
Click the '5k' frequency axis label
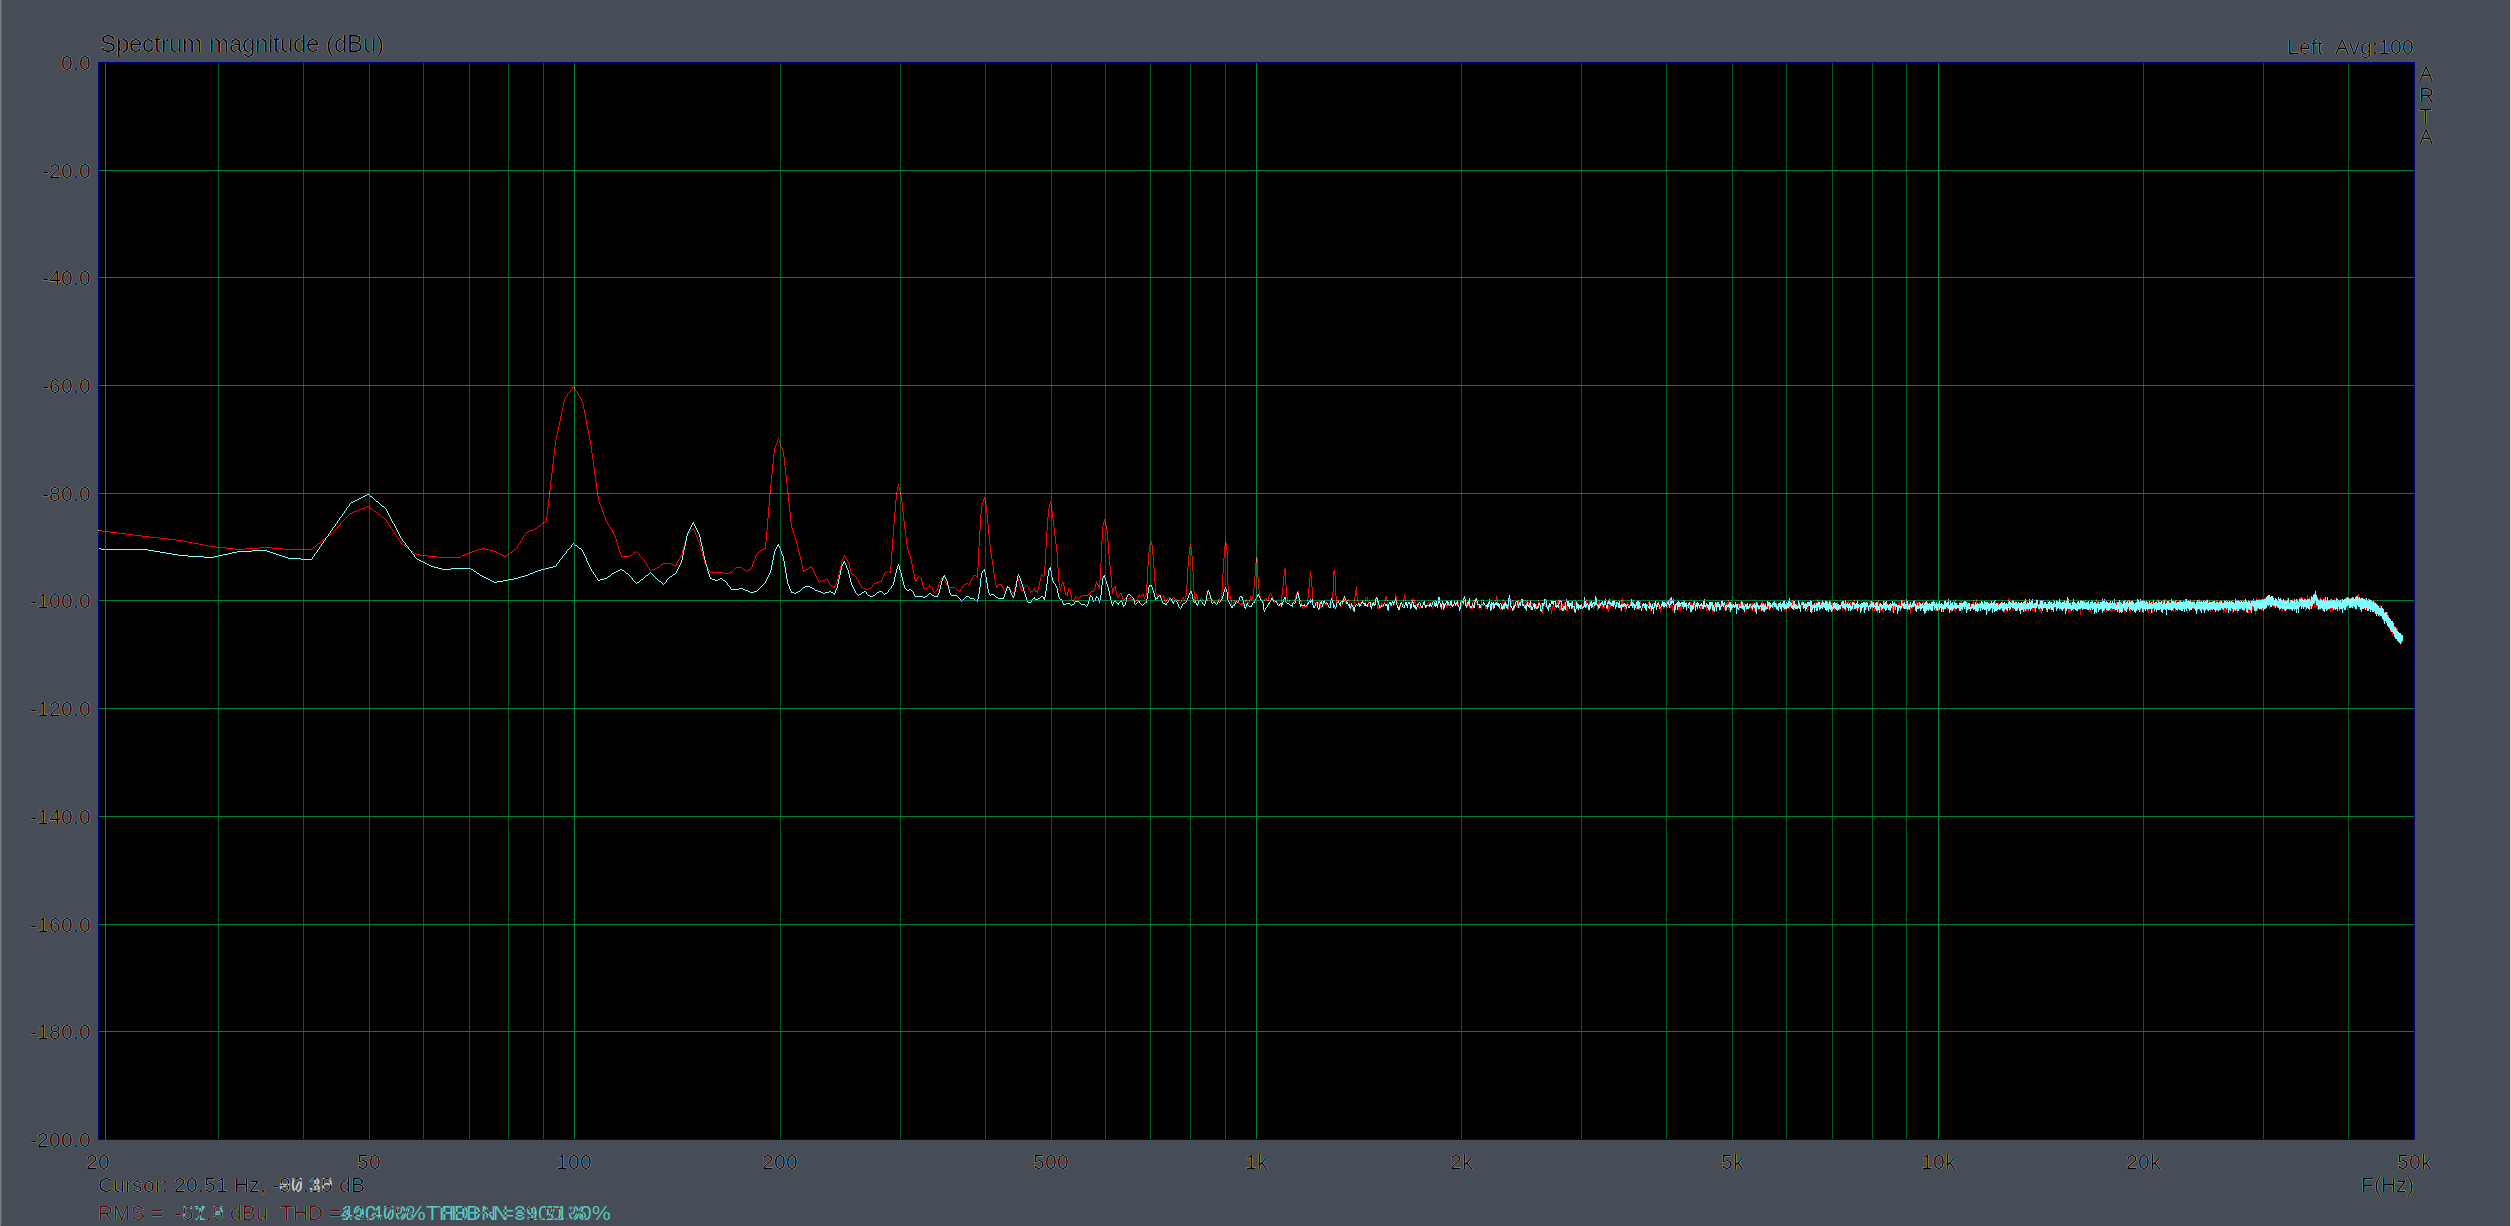coord(1732,1162)
